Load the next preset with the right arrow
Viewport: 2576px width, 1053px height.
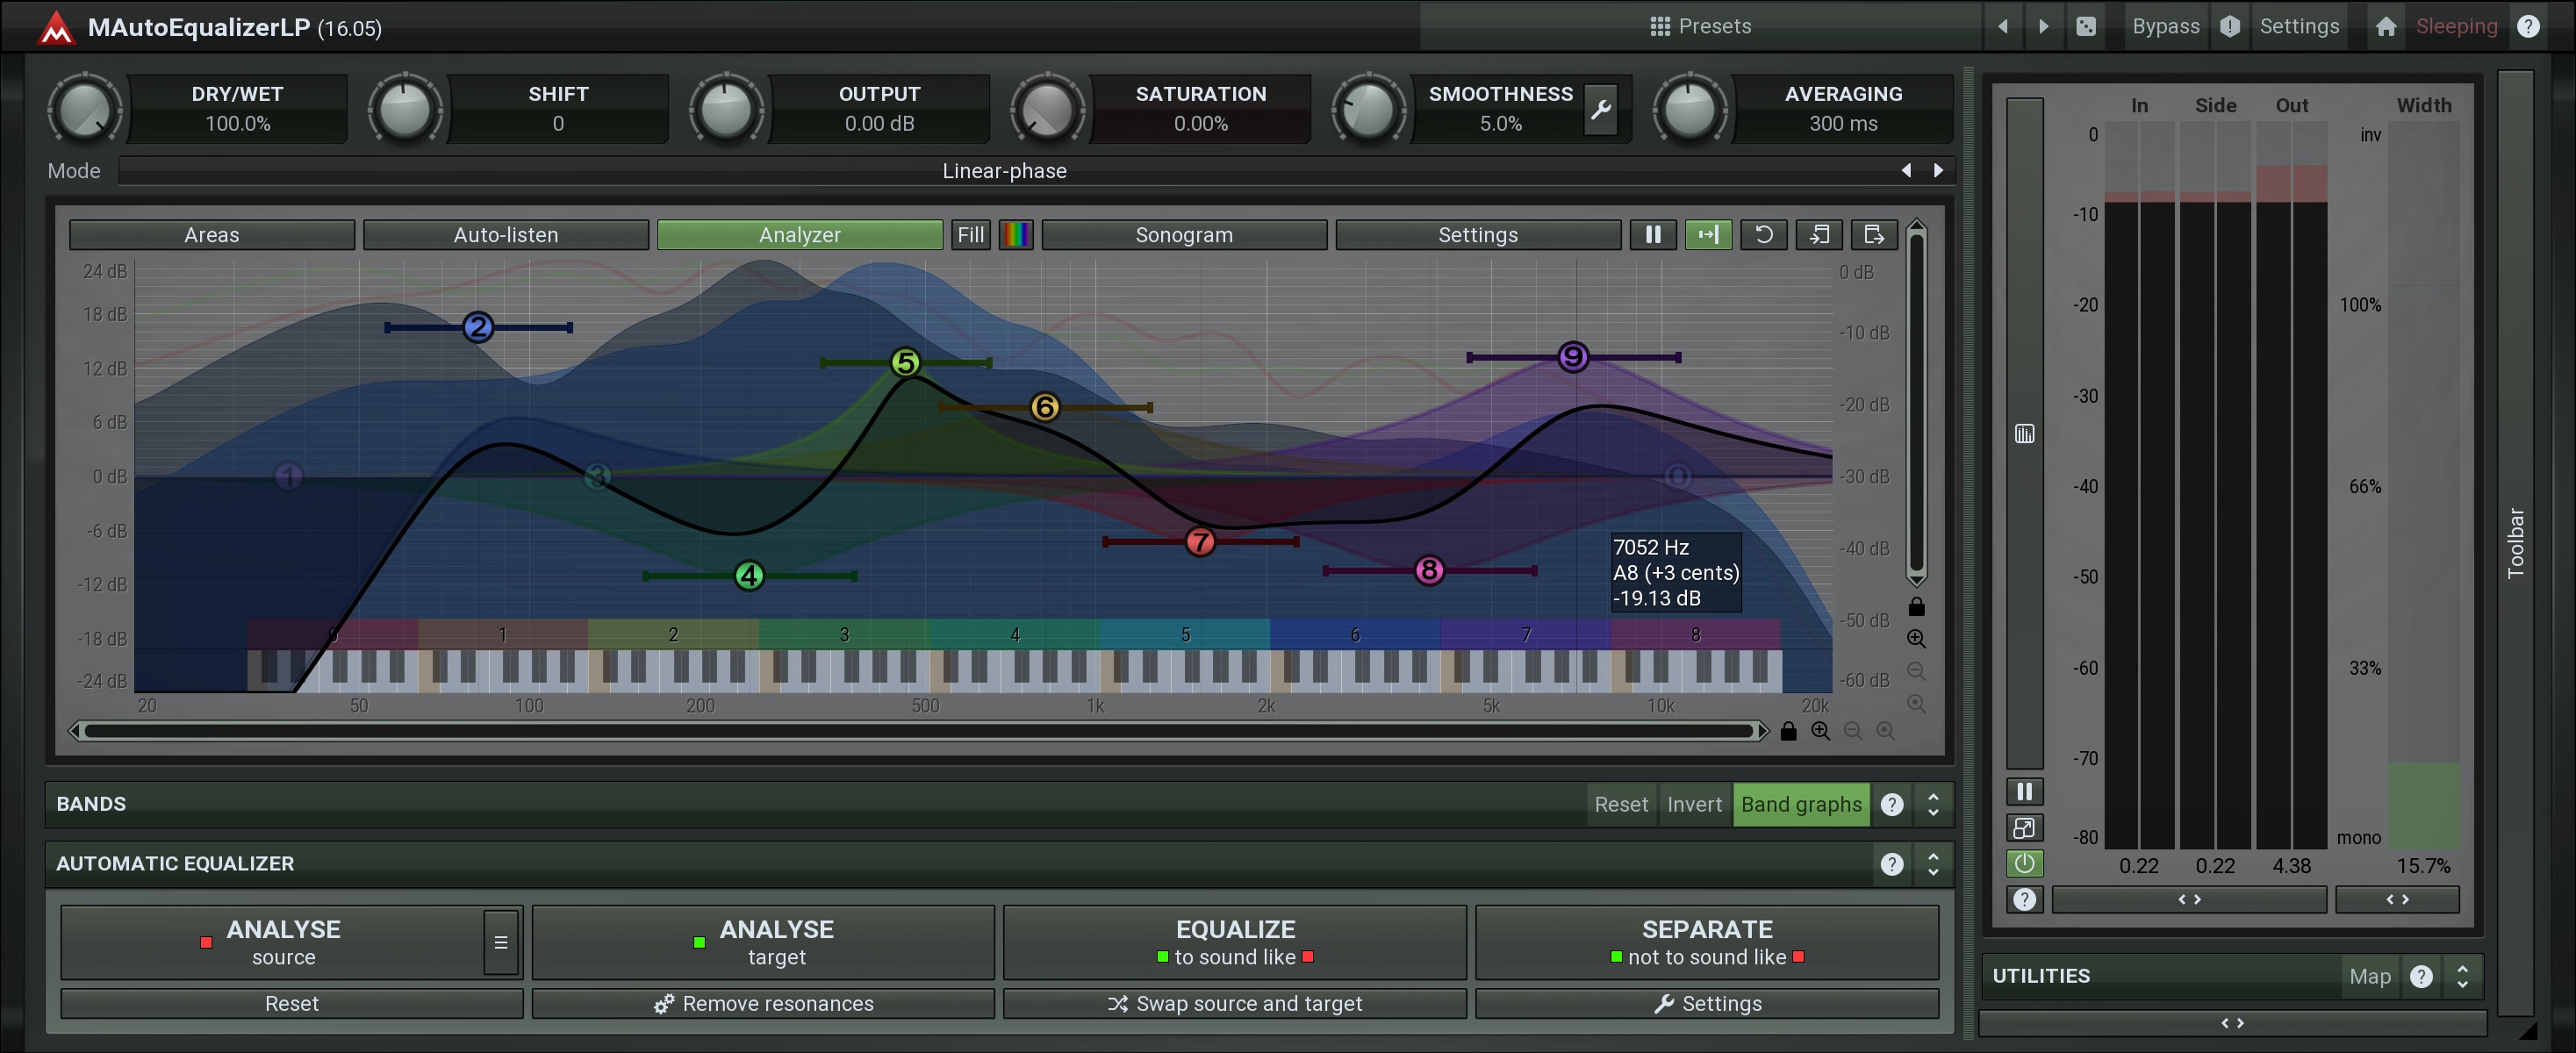click(2043, 26)
